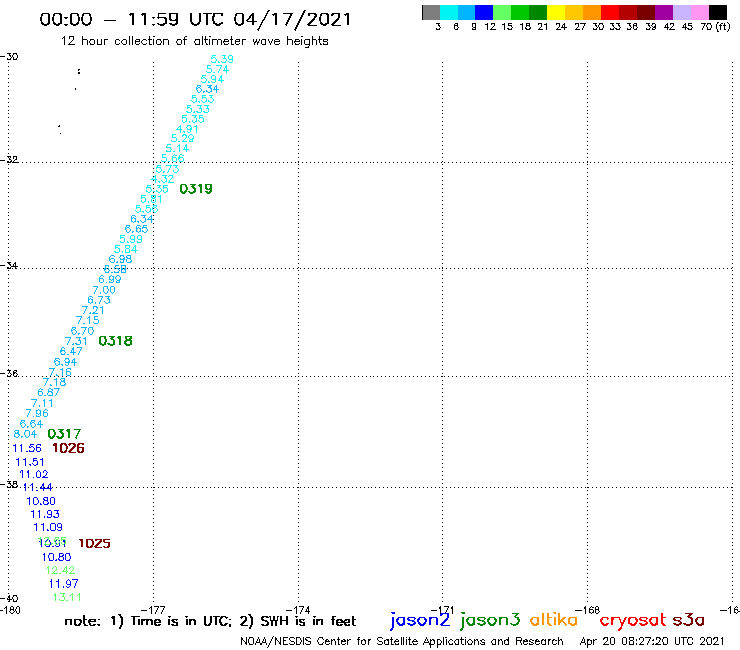The width and height of the screenshot is (740, 650).
Task: Click the -174 longitude axis label
Action: click(298, 610)
